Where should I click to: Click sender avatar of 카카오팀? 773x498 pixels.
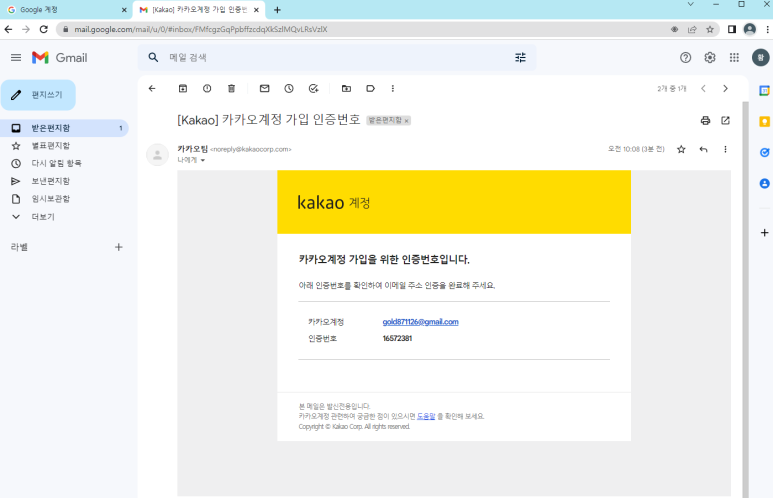[157, 155]
